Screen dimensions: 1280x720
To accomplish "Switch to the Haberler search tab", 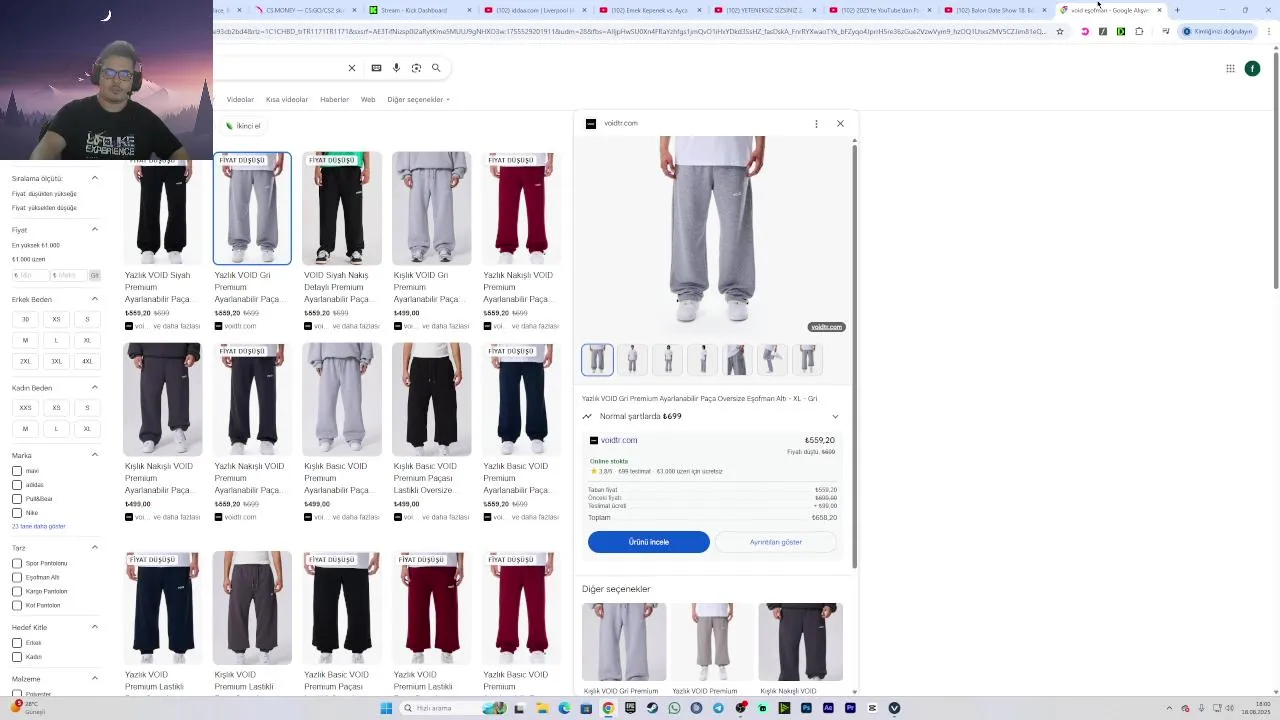I will pyautogui.click(x=334, y=100).
